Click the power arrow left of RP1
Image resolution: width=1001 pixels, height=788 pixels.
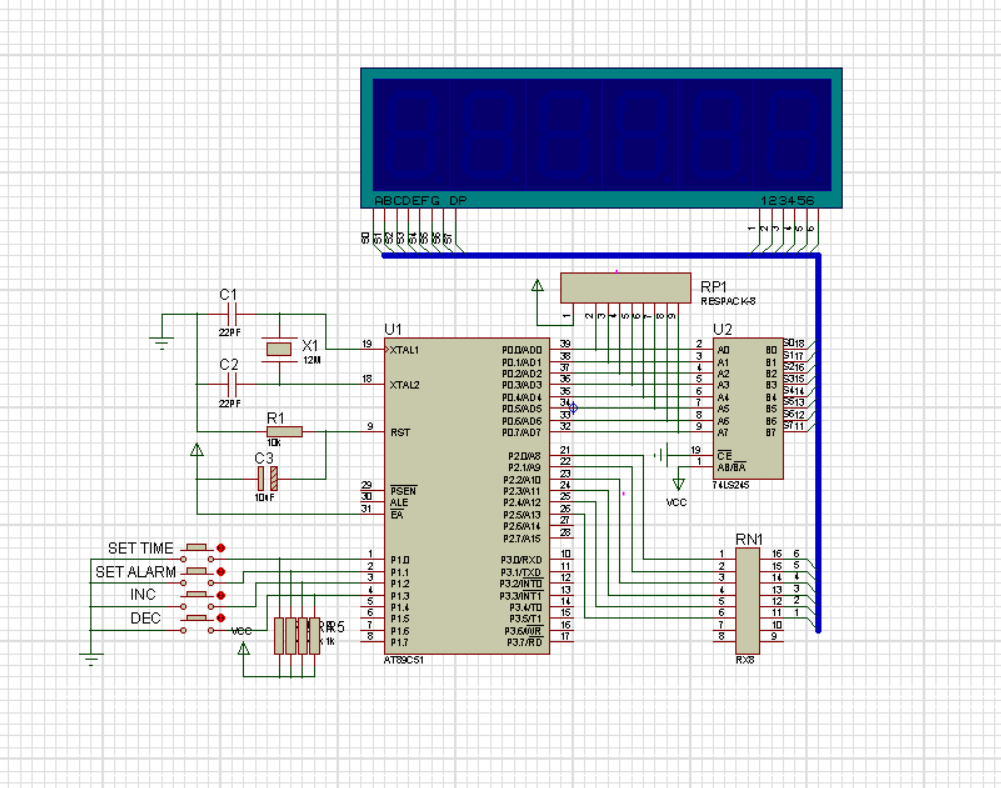(538, 285)
